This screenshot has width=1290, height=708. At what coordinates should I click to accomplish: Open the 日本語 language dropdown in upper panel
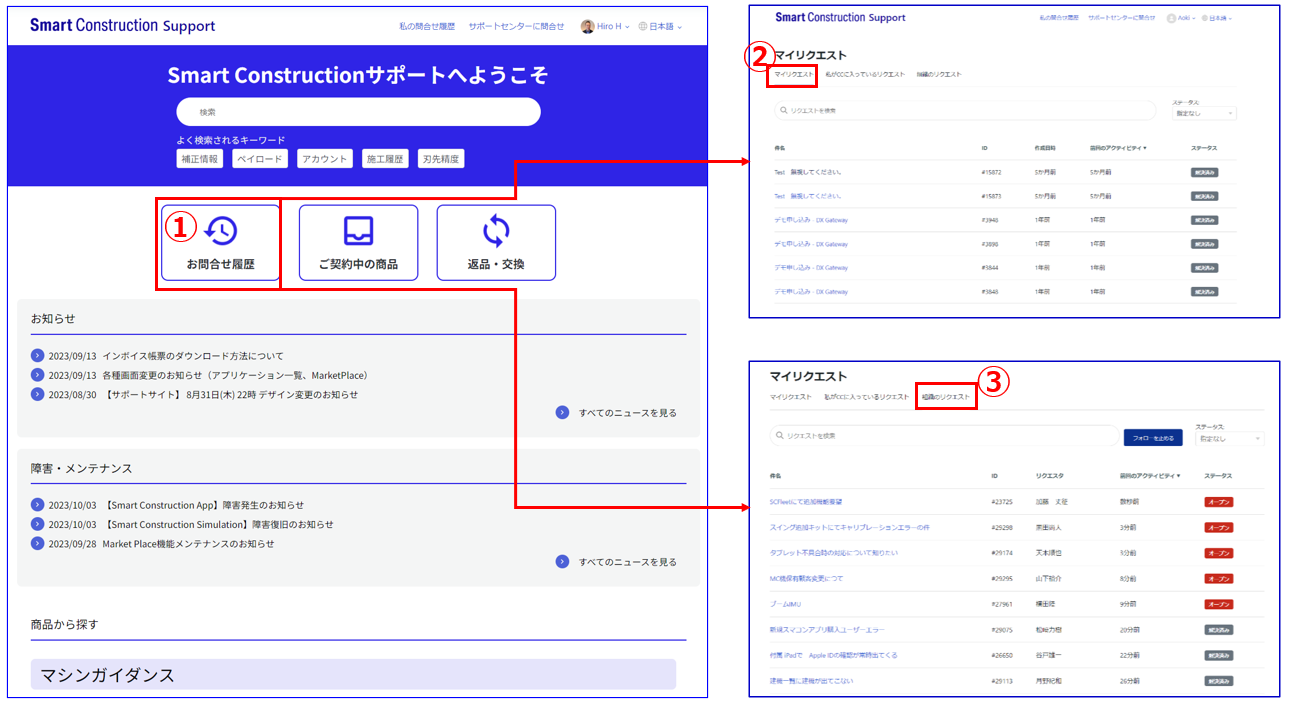pyautogui.click(x=1217, y=18)
